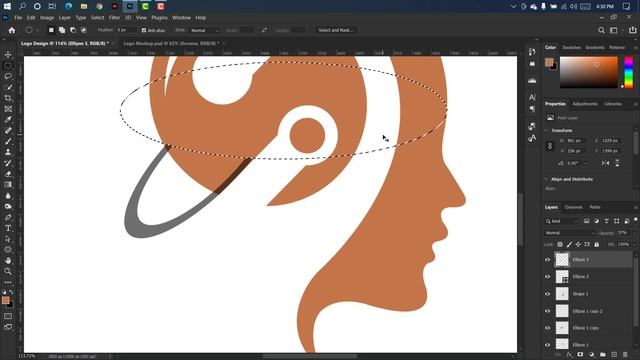Open the Opacity slider arrow

634,233
